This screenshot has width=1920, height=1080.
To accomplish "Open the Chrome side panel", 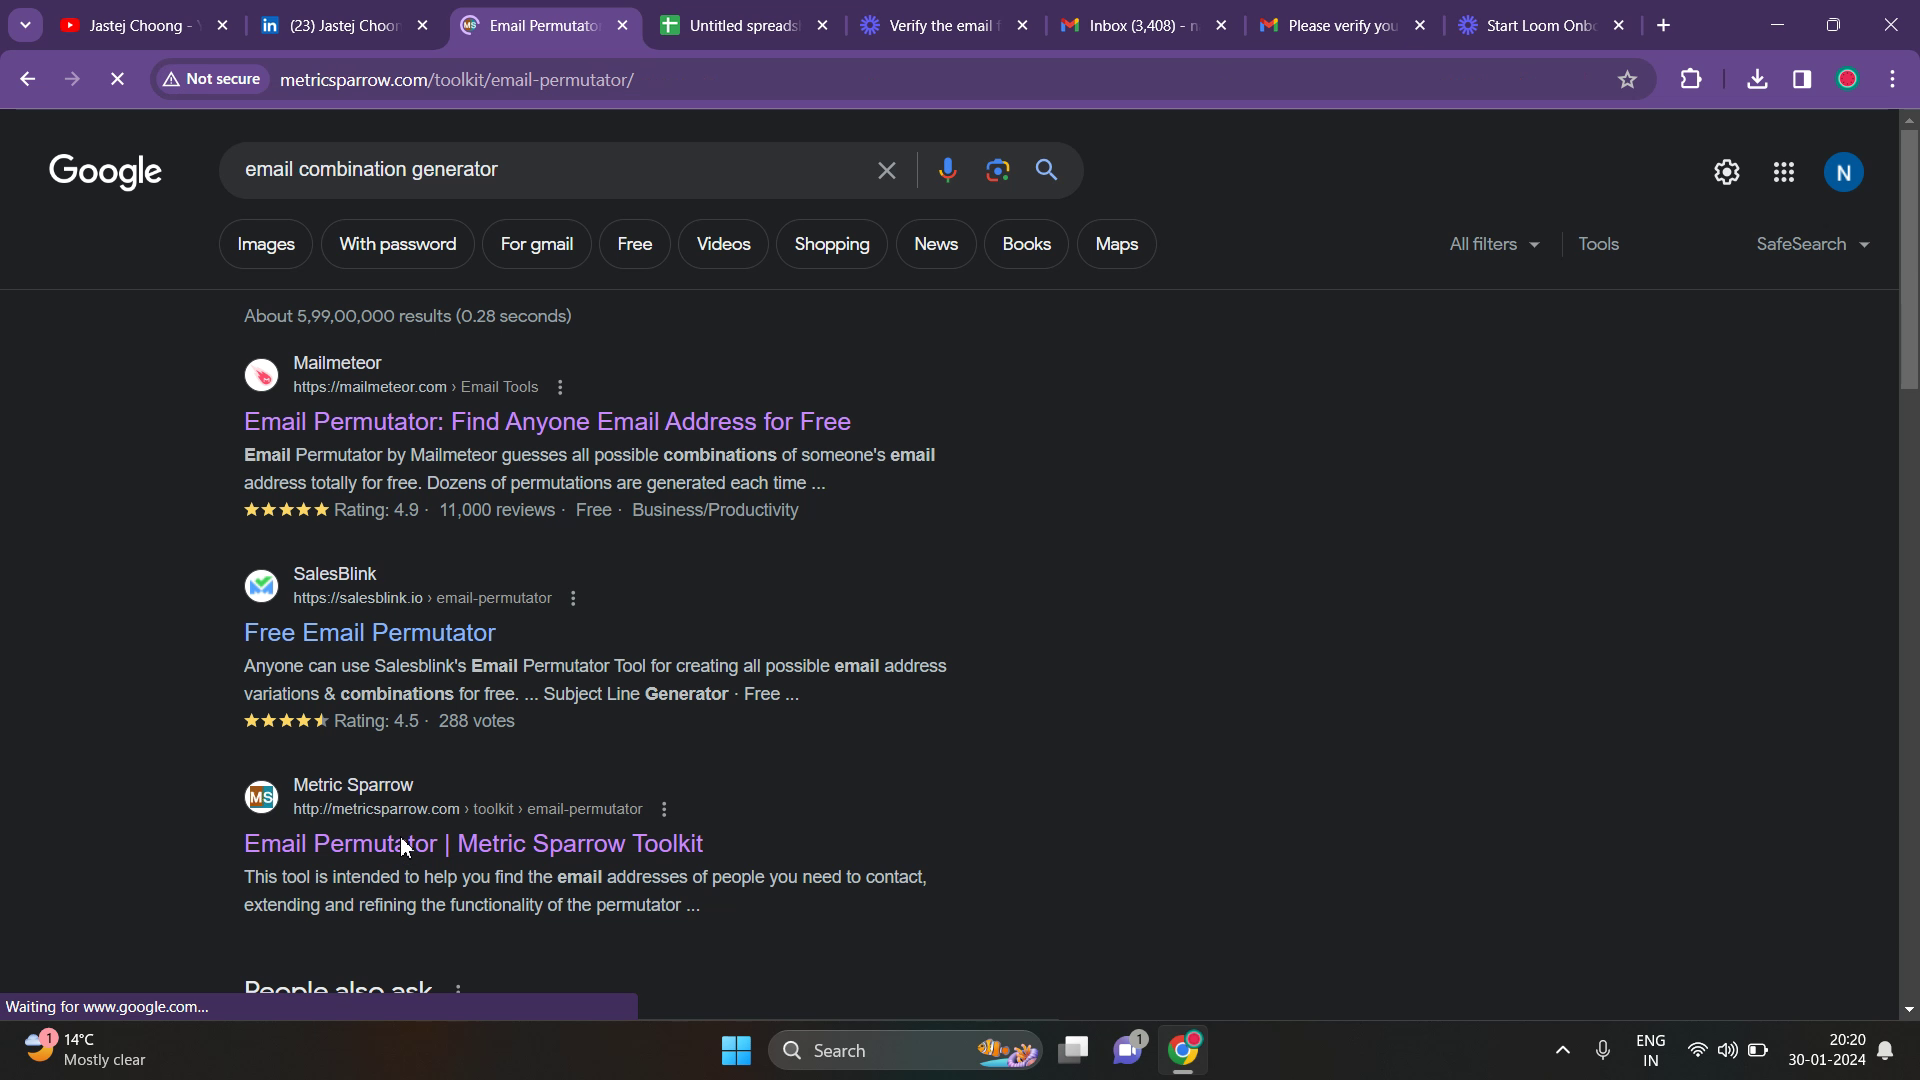I will tap(1802, 79).
